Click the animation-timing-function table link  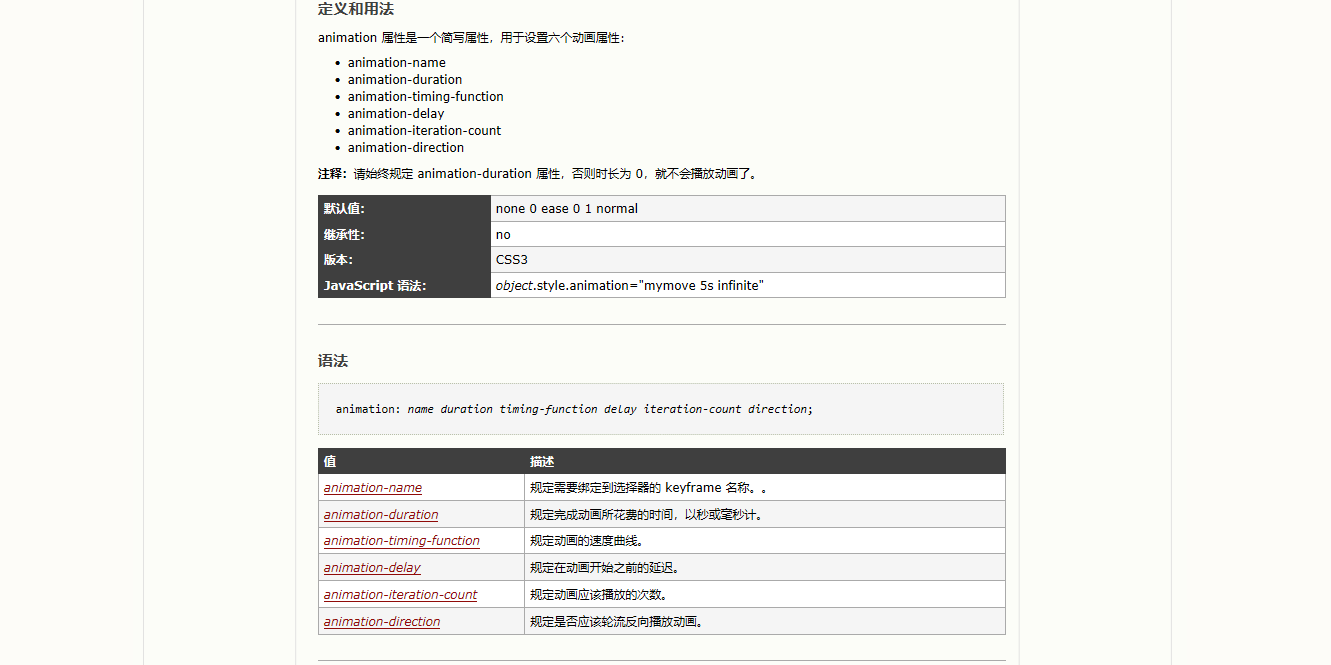(401, 541)
